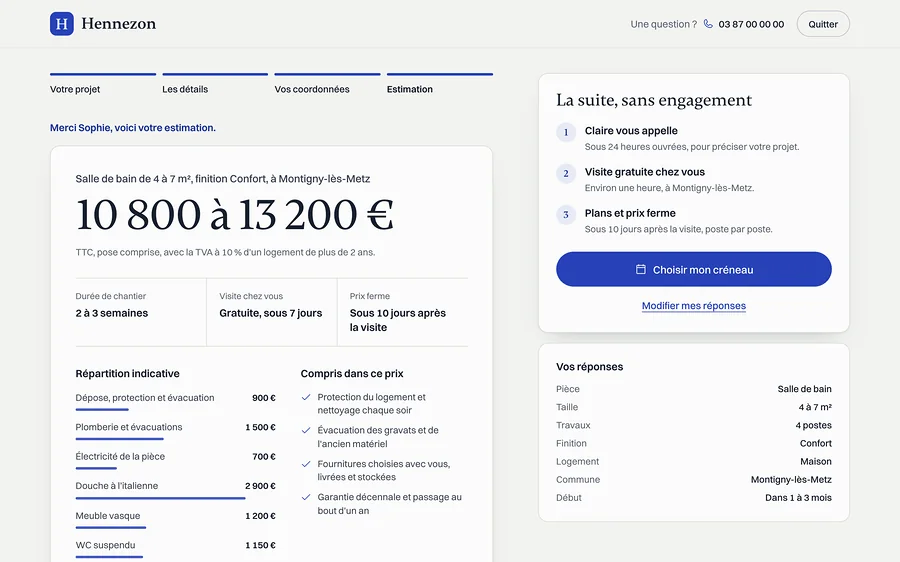Click the phone icon beside the number

point(708,24)
